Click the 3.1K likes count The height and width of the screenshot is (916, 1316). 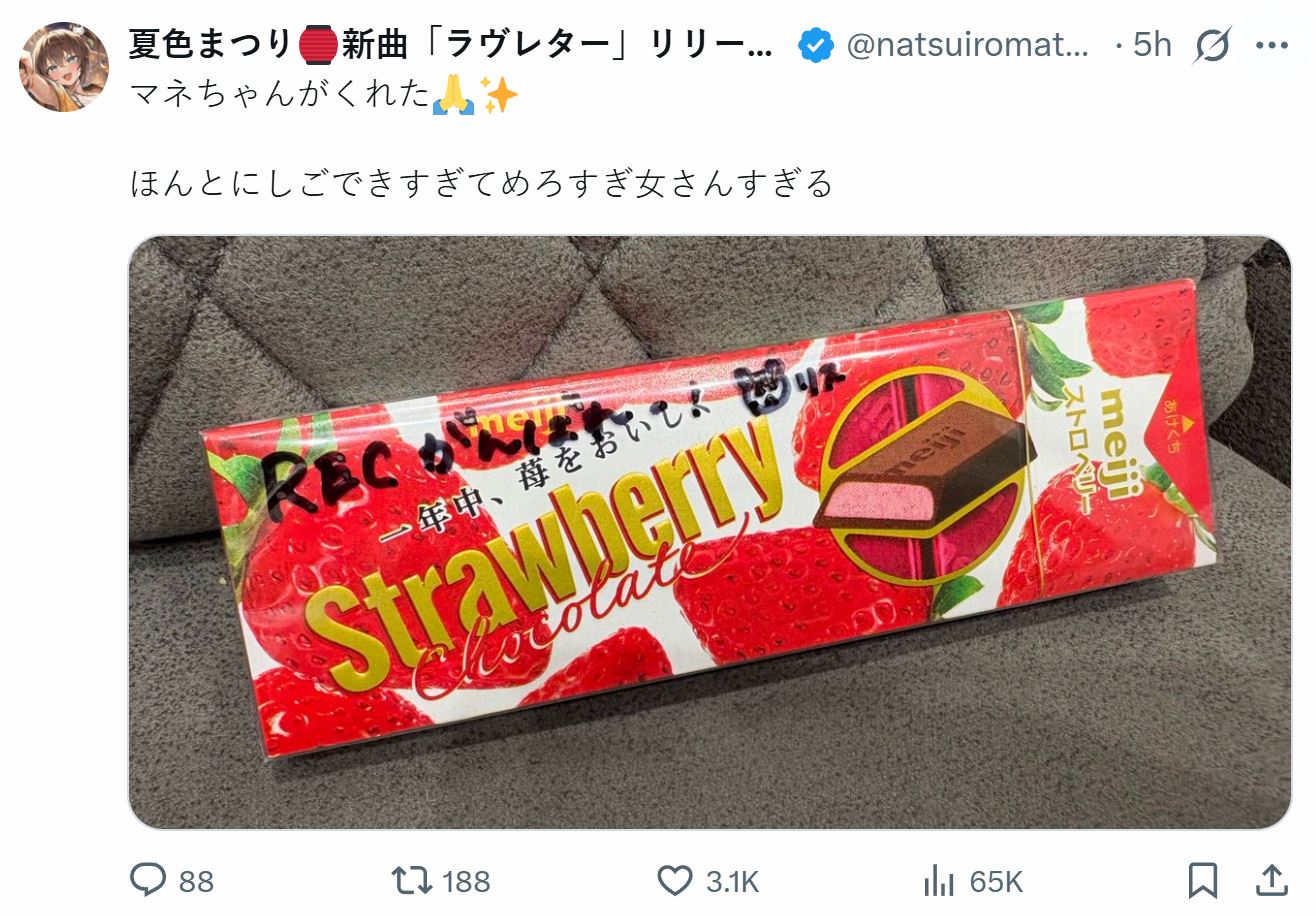732,881
